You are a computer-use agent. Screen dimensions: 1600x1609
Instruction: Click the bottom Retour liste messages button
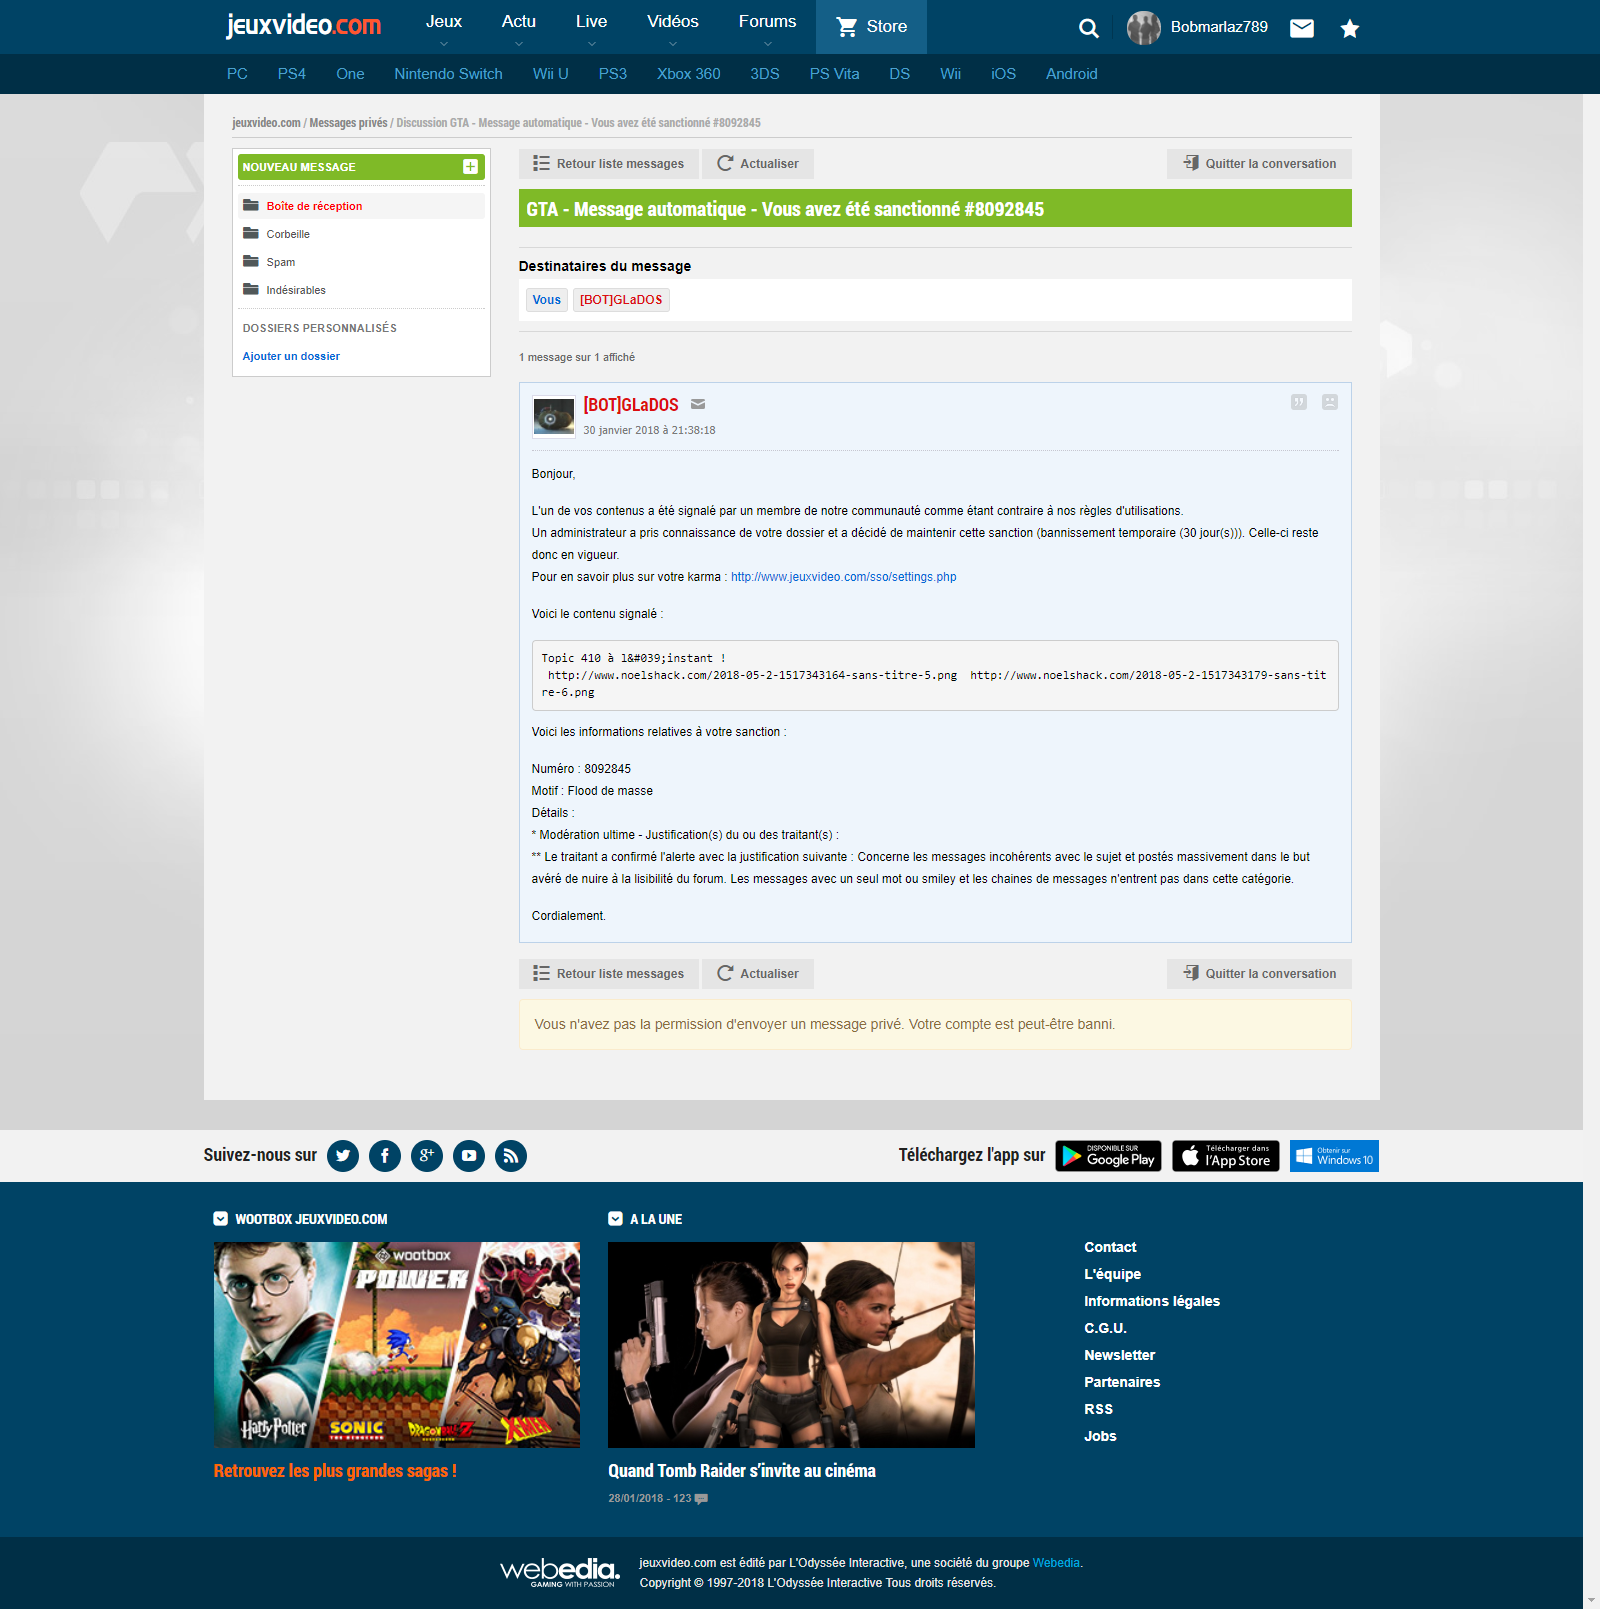609,974
